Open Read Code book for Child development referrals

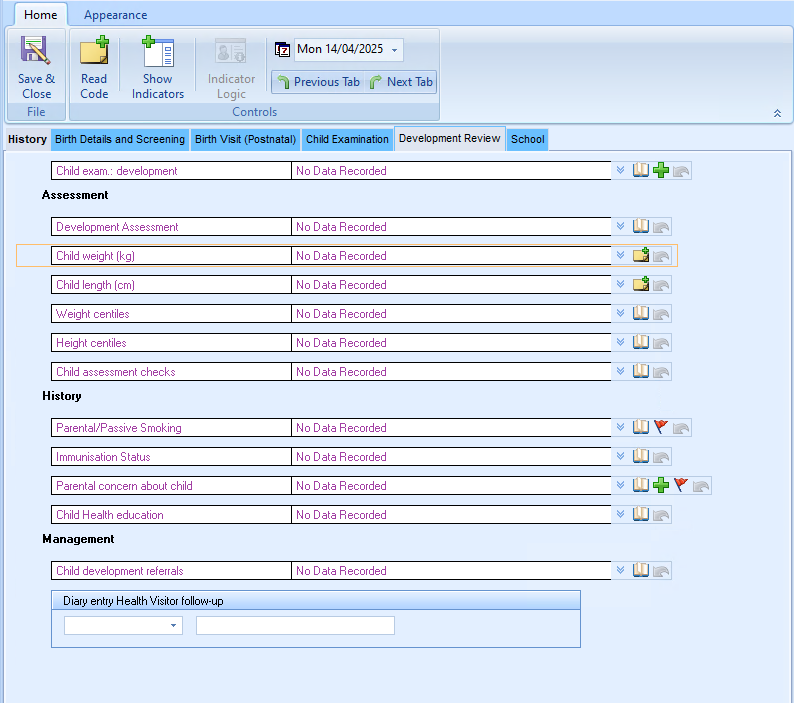pos(641,570)
